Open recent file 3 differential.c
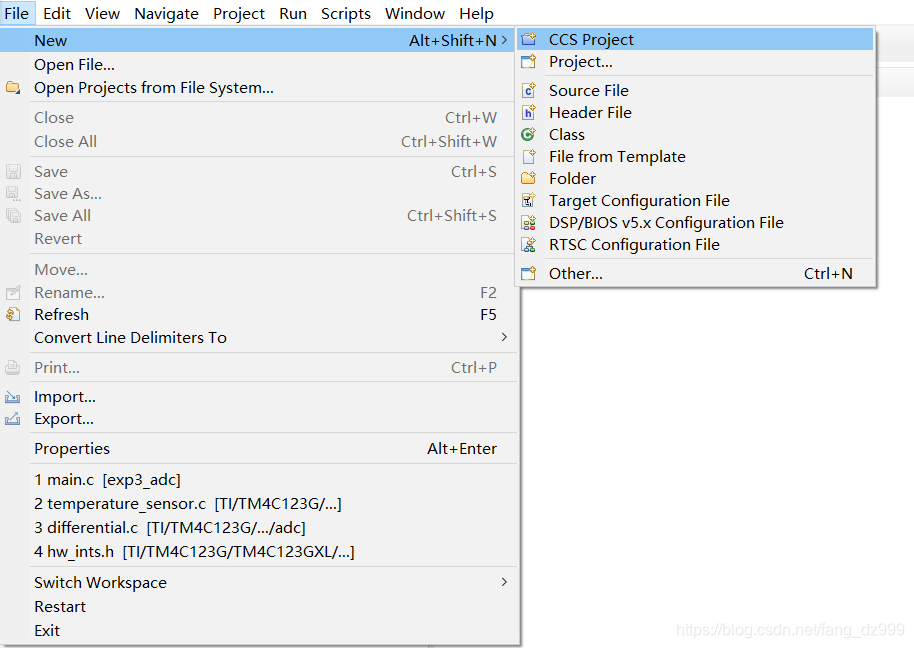914x648 pixels. 259,527
